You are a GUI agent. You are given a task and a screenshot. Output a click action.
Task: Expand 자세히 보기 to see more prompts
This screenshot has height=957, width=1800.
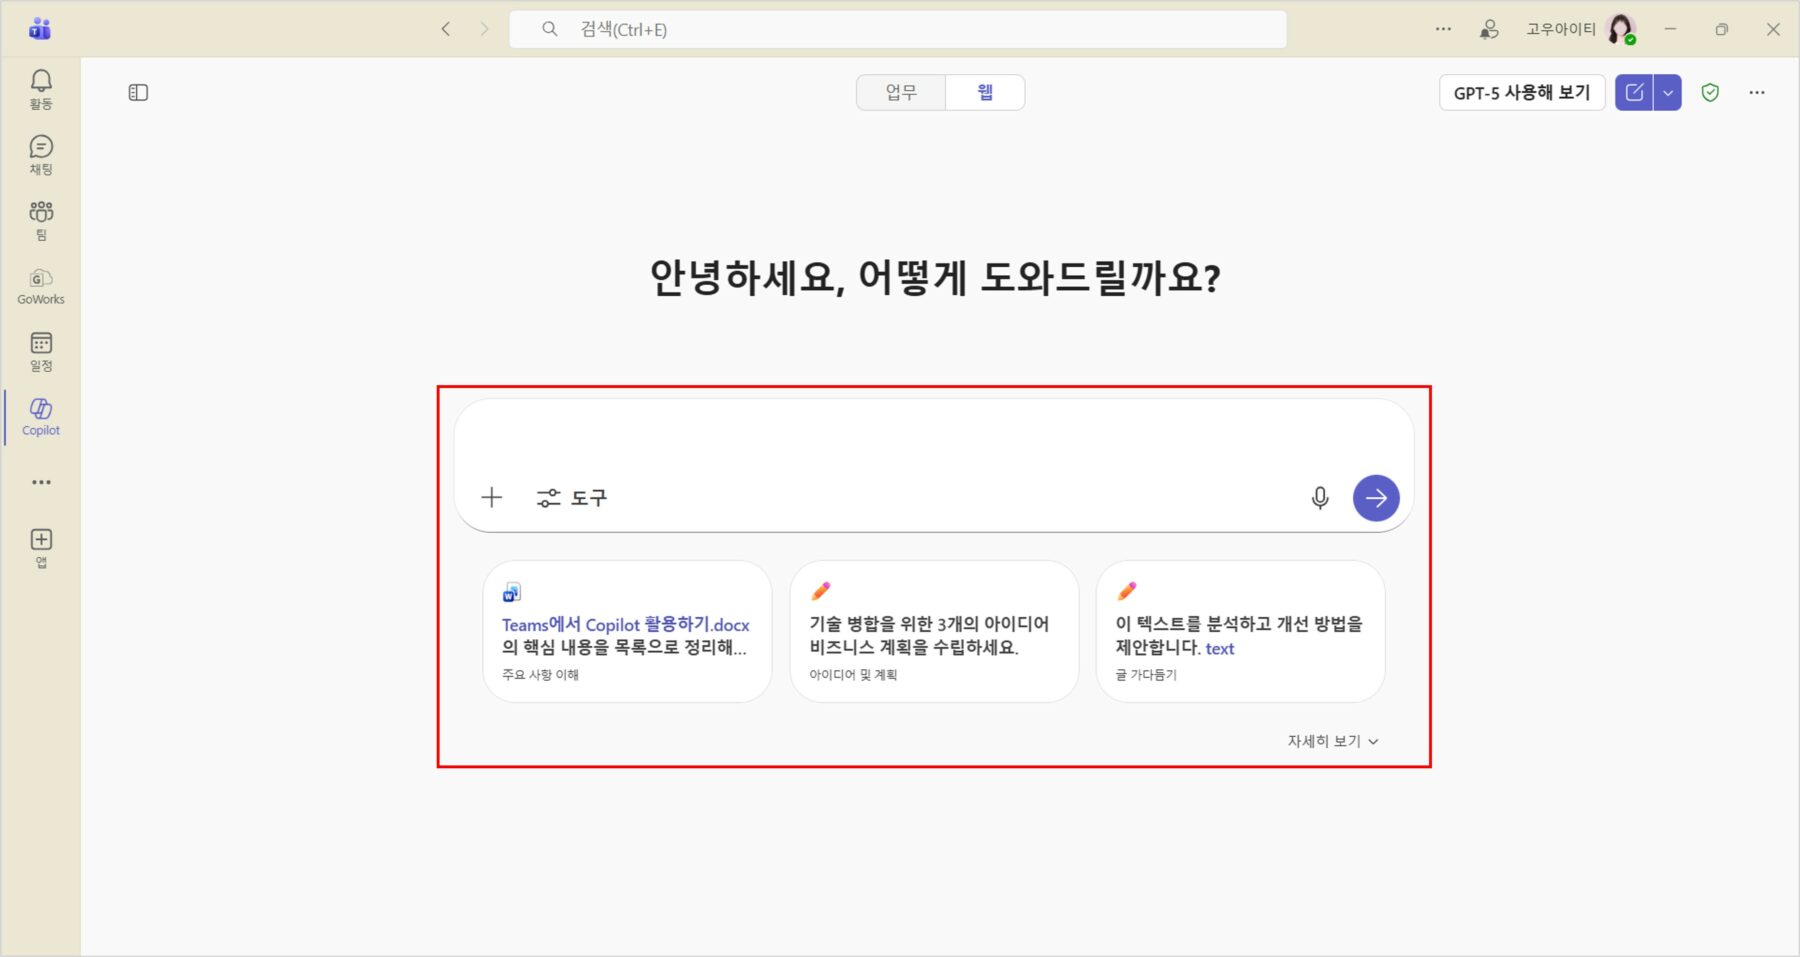[1332, 741]
